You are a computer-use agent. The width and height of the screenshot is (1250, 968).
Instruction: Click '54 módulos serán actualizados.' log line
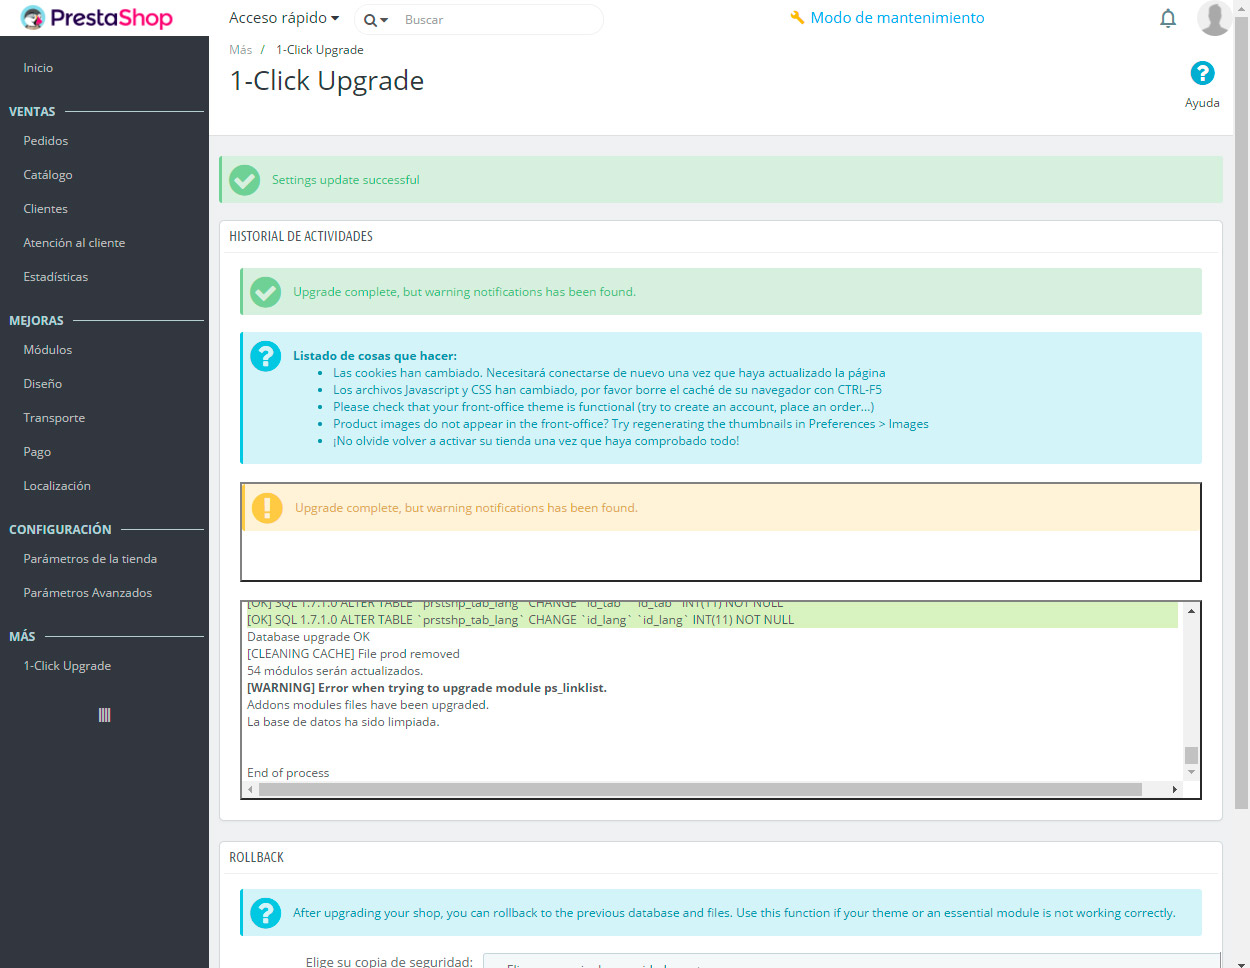[335, 671]
